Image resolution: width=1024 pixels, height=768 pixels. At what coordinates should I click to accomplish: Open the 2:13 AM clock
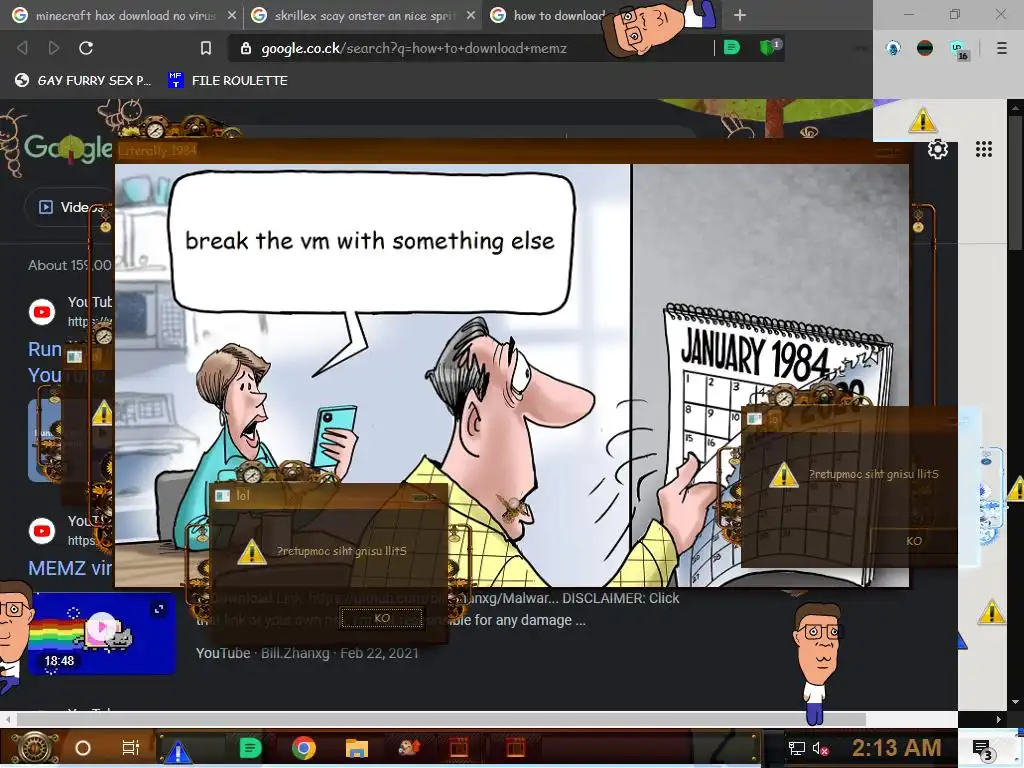coord(897,747)
